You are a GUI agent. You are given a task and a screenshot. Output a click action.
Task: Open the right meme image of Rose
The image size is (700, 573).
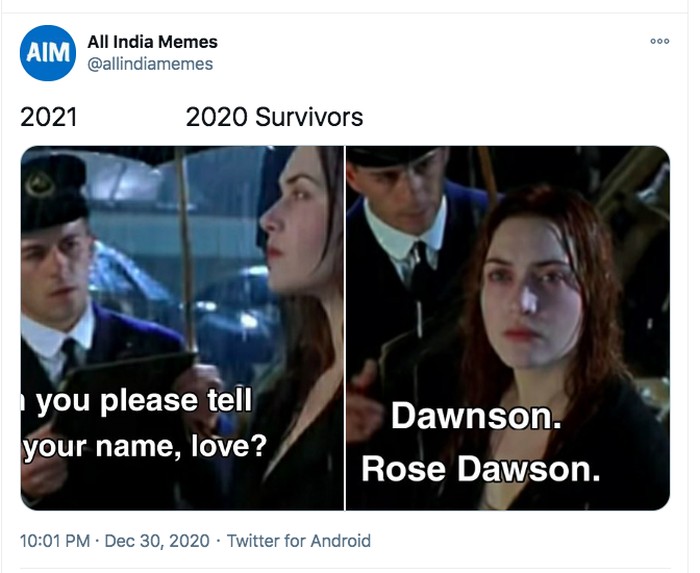pos(508,328)
